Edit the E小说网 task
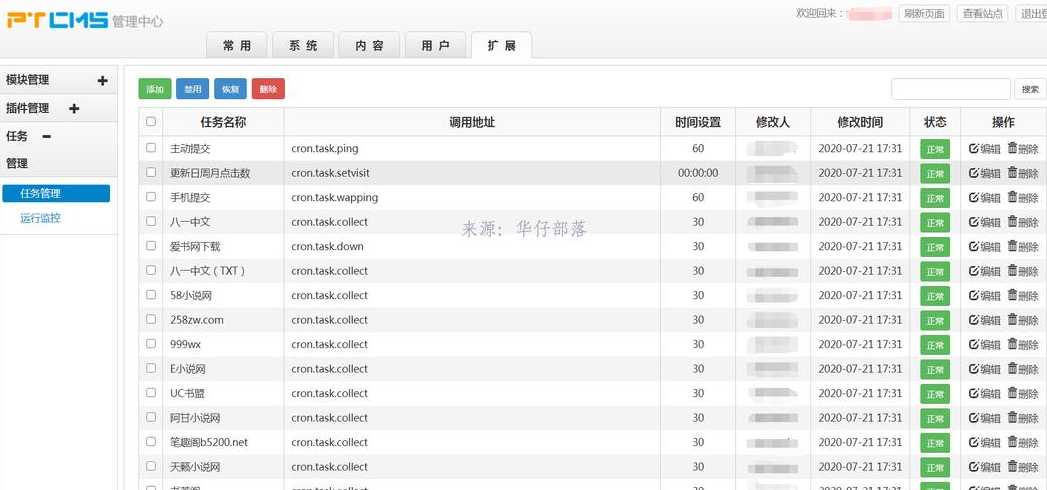The width and height of the screenshot is (1047, 490). tap(985, 369)
